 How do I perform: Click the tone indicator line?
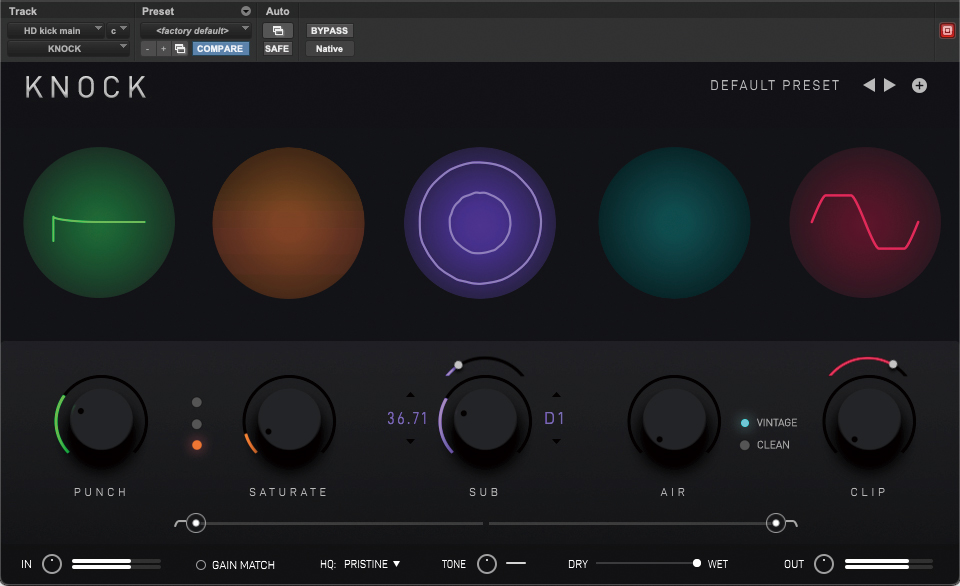(x=516, y=563)
